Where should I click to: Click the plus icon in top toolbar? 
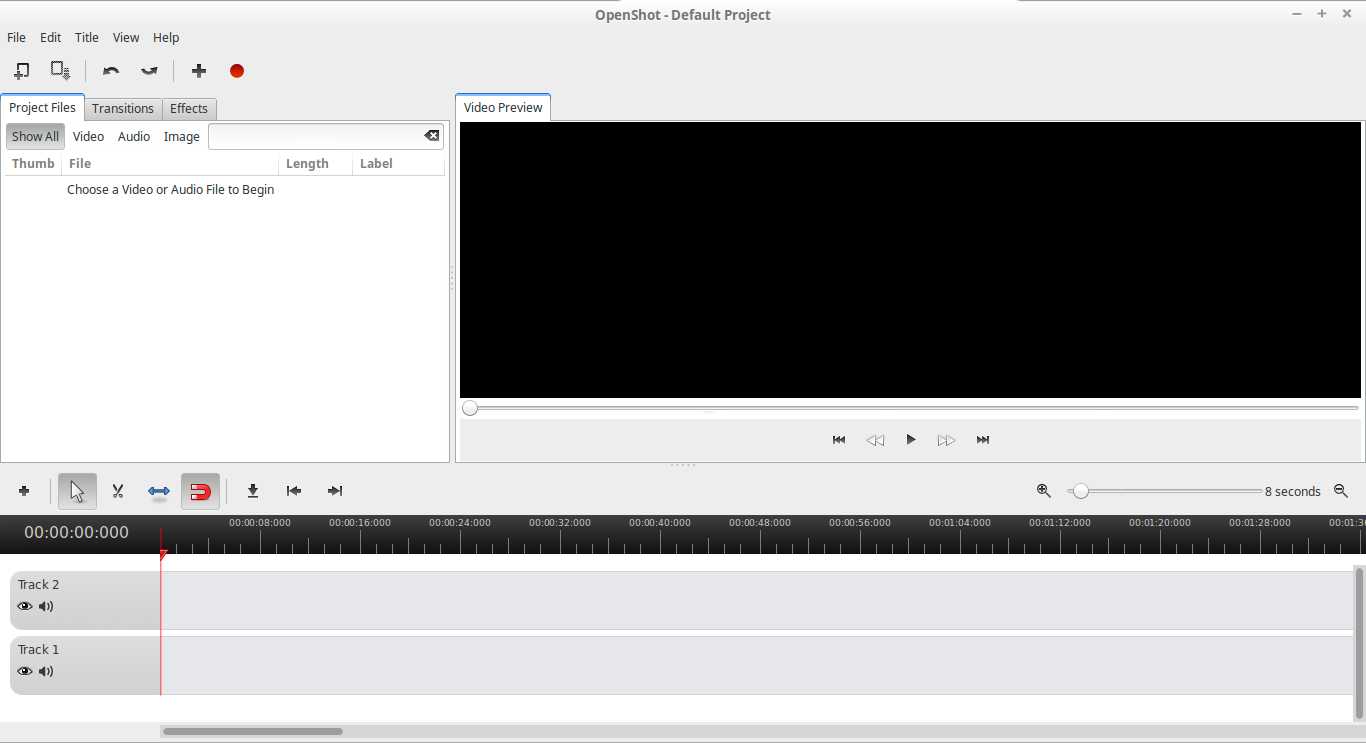pos(199,71)
